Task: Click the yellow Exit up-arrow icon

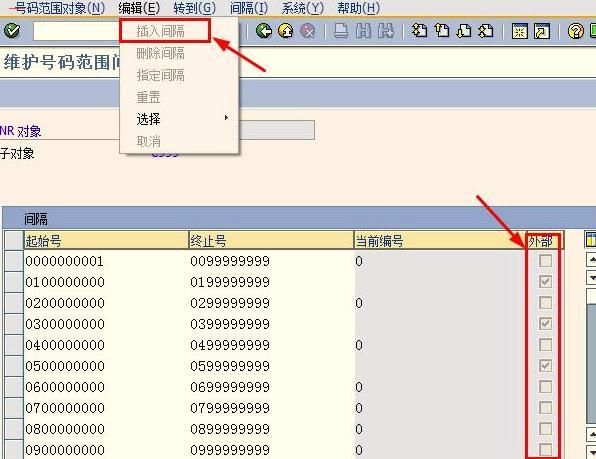Action: (286, 31)
